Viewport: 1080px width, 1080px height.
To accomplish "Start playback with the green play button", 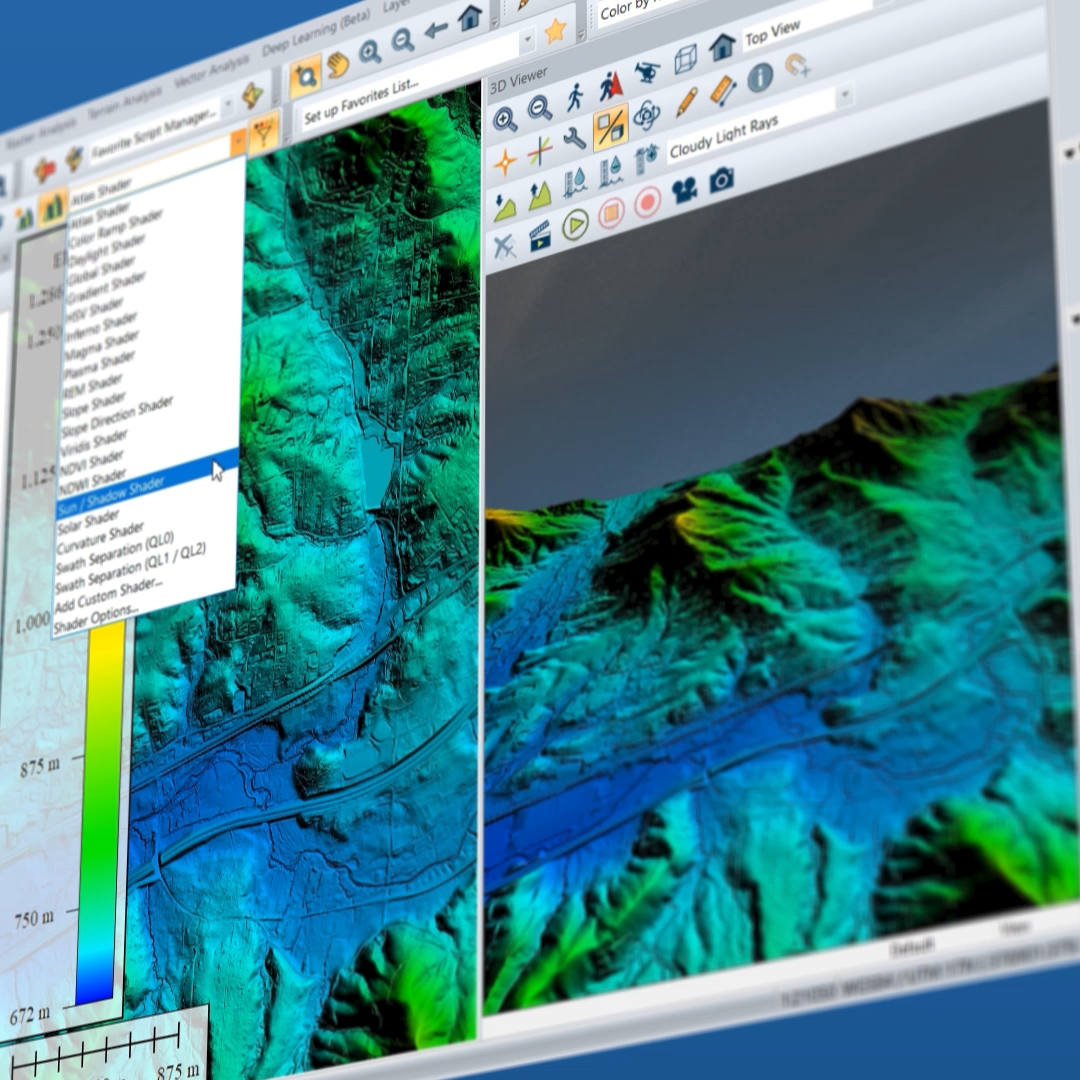I will [575, 225].
